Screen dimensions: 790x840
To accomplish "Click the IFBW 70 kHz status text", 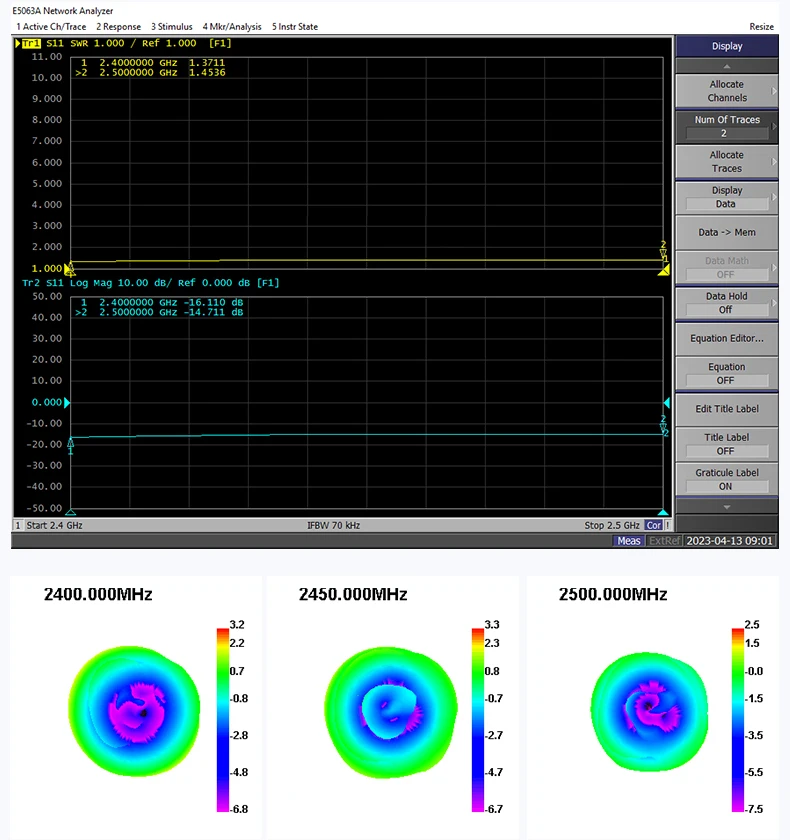I will [x=333, y=526].
